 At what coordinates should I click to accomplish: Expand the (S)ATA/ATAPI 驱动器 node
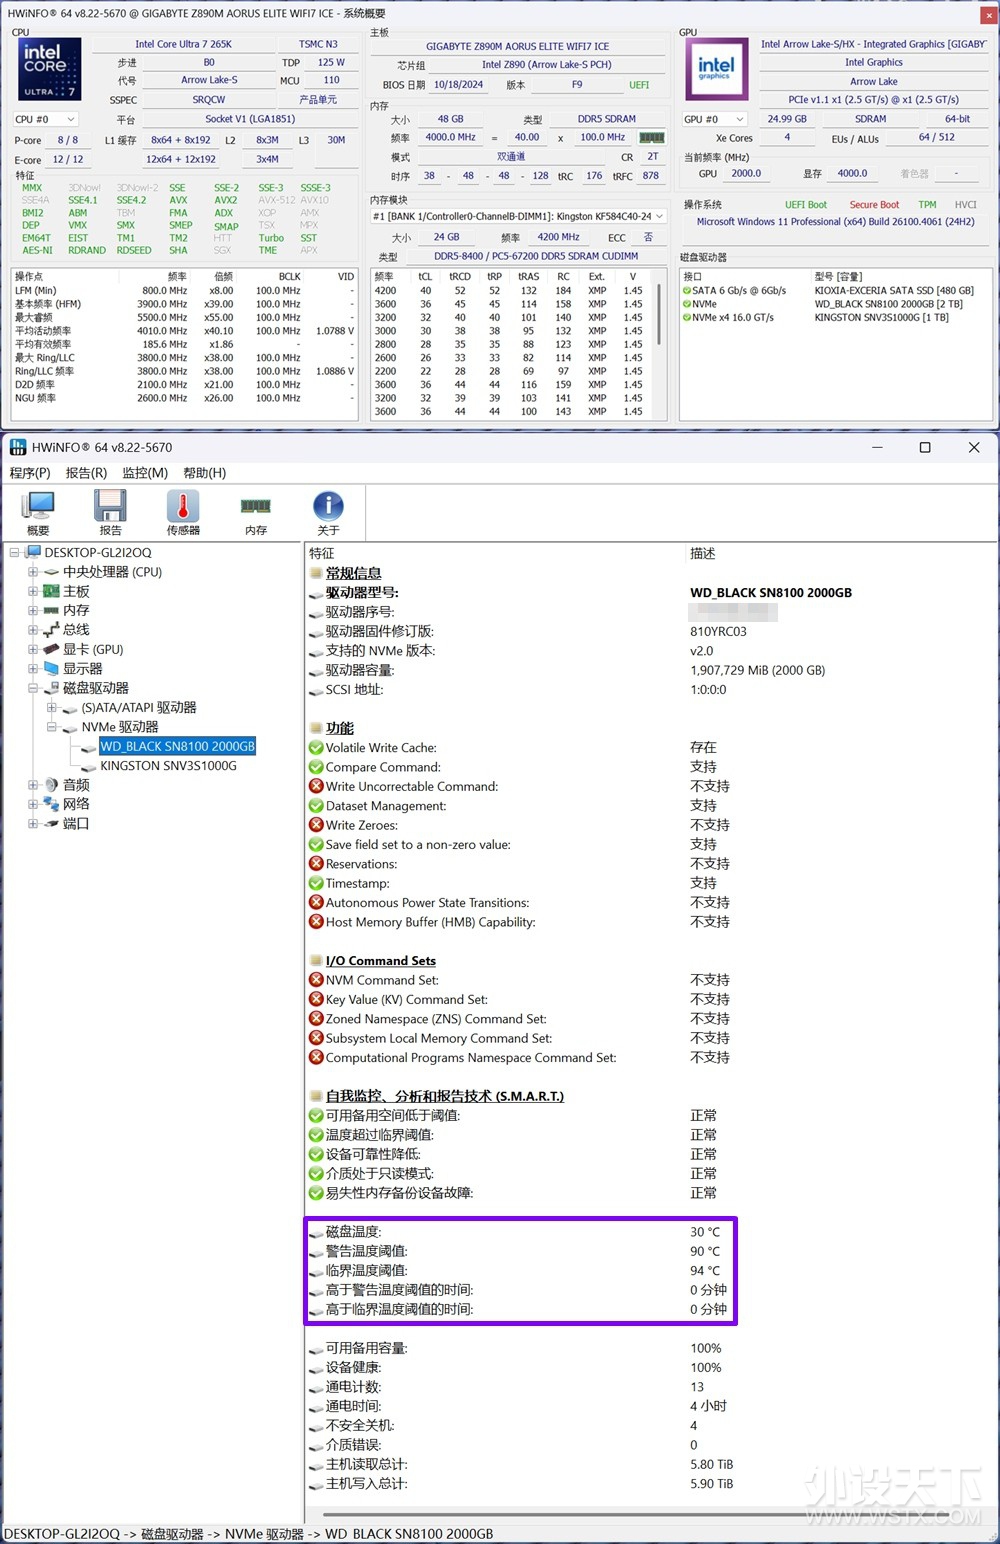coord(52,708)
